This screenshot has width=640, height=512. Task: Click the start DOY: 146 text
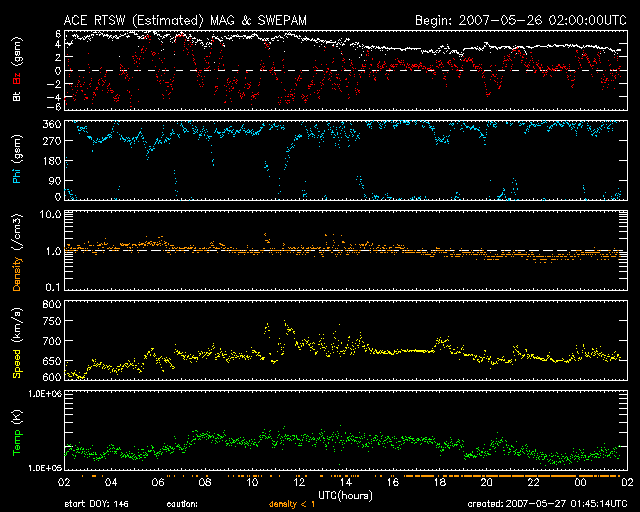pyautogui.click(x=94, y=505)
